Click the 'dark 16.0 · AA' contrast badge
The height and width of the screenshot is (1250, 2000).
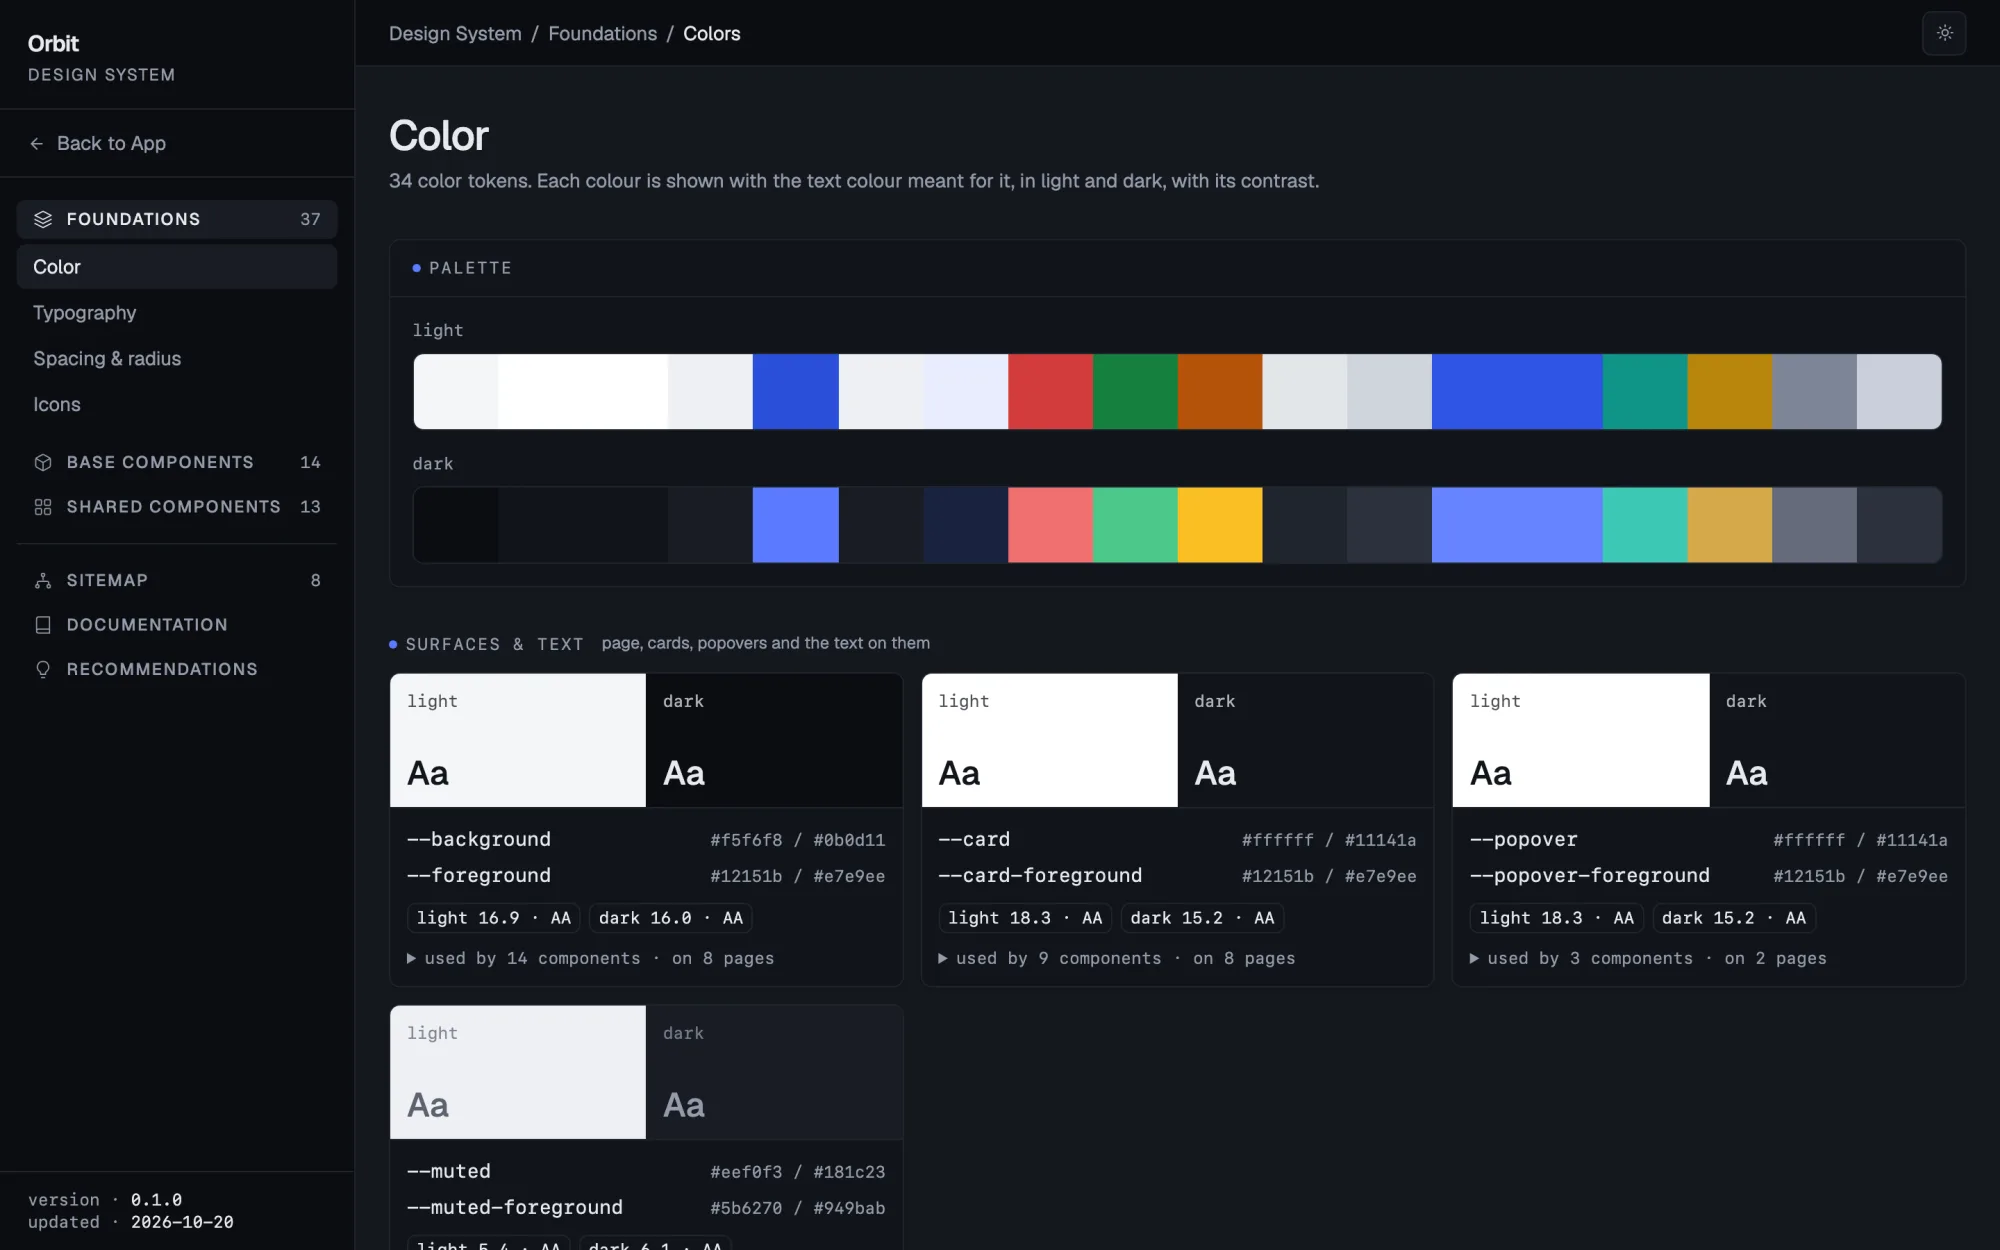pyautogui.click(x=671, y=918)
